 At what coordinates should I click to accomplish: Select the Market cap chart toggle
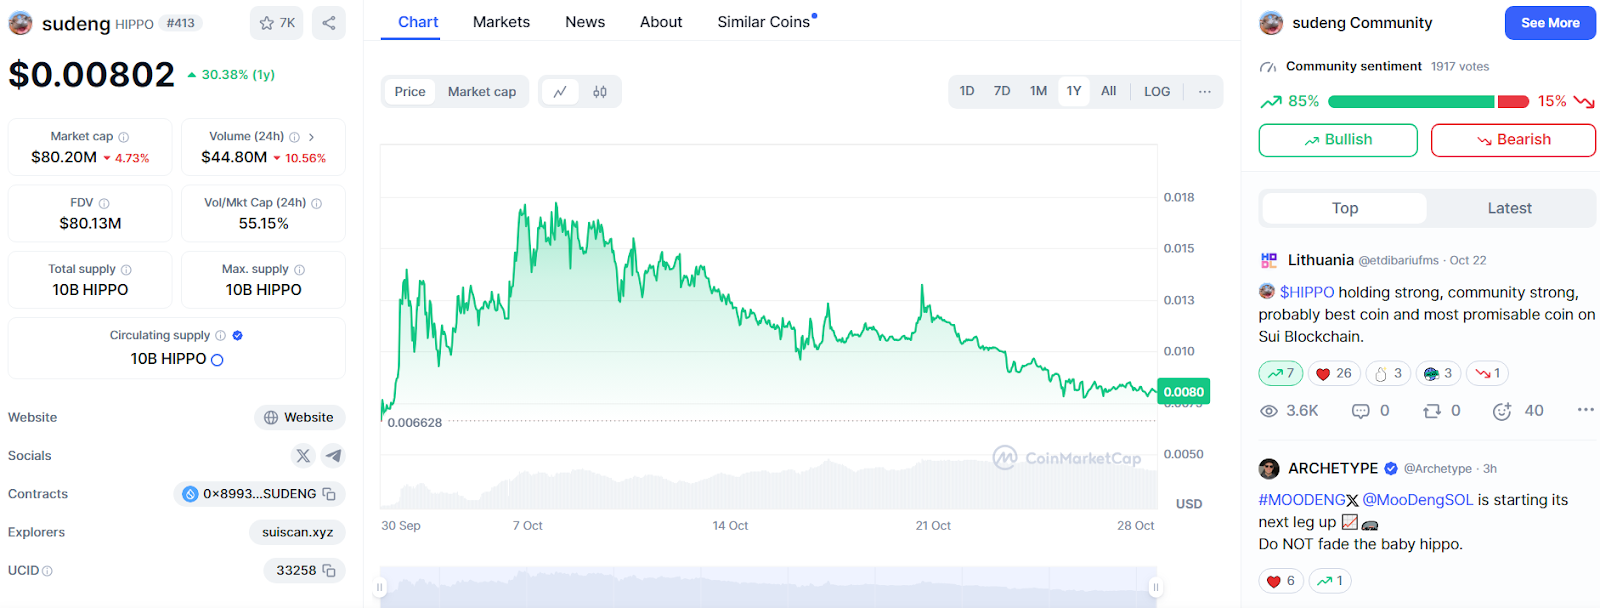coord(482,92)
